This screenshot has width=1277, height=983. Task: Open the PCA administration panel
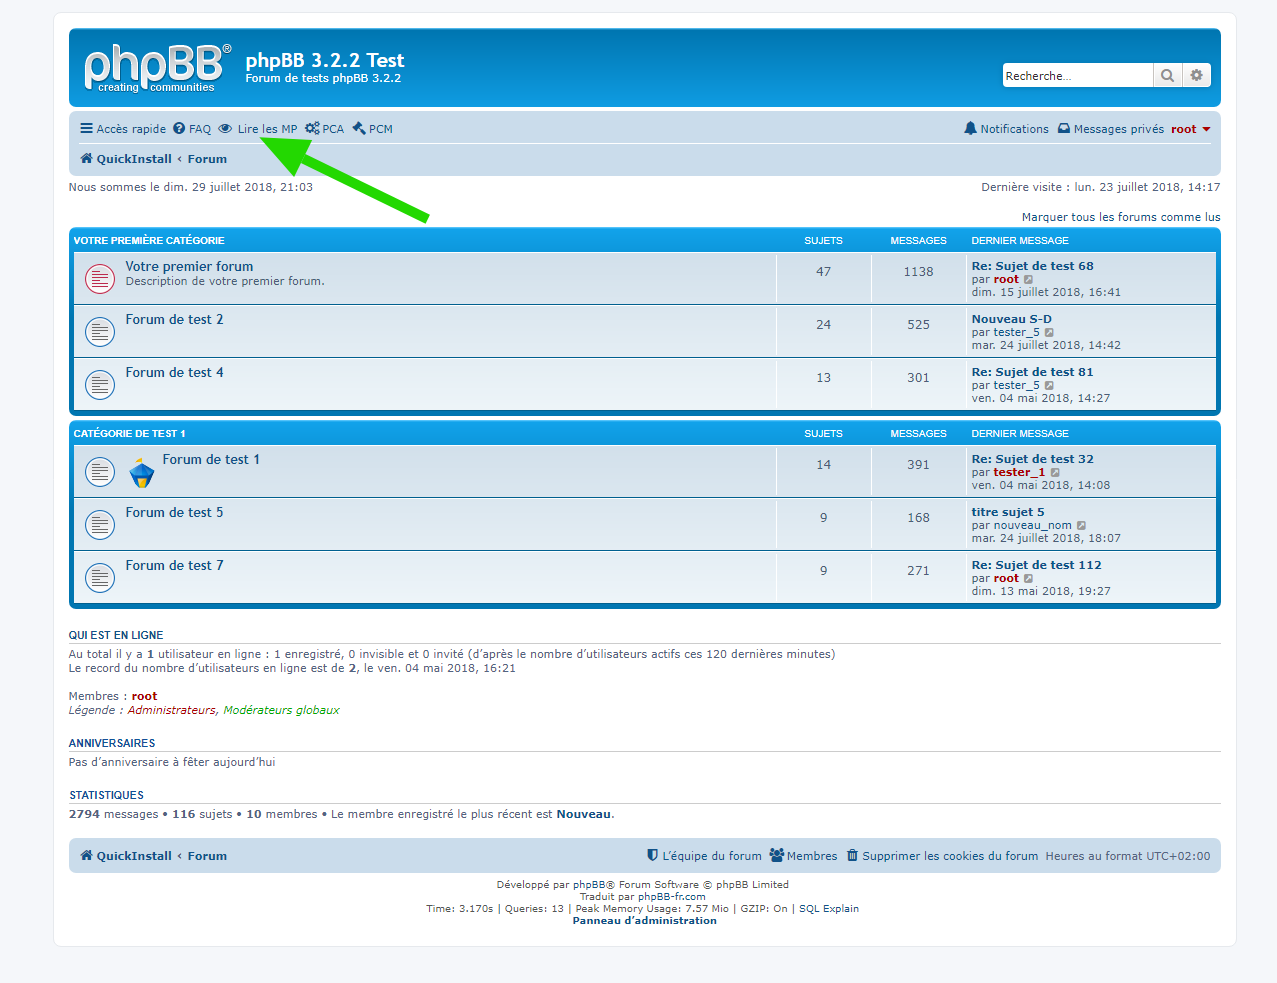324,129
